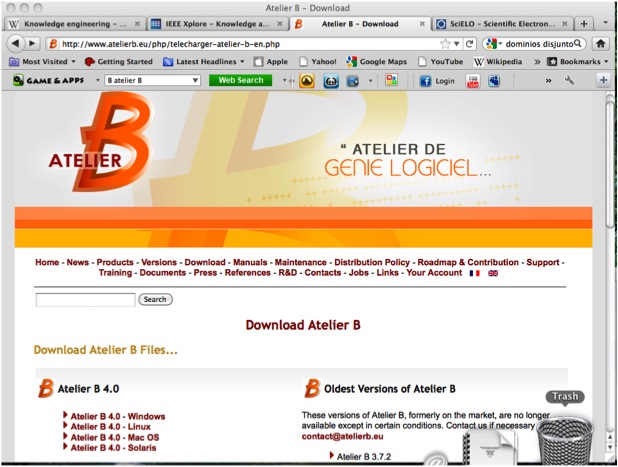Image resolution: width=618 pixels, height=467 pixels.
Task: Switch to the Knowledge engineering tab
Action: [x=75, y=24]
